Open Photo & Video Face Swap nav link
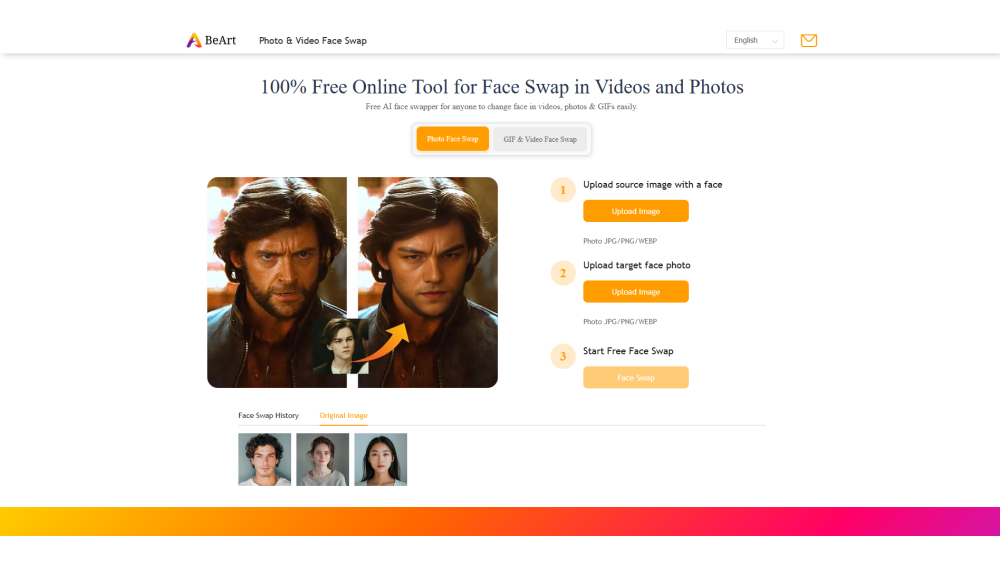 [313, 41]
